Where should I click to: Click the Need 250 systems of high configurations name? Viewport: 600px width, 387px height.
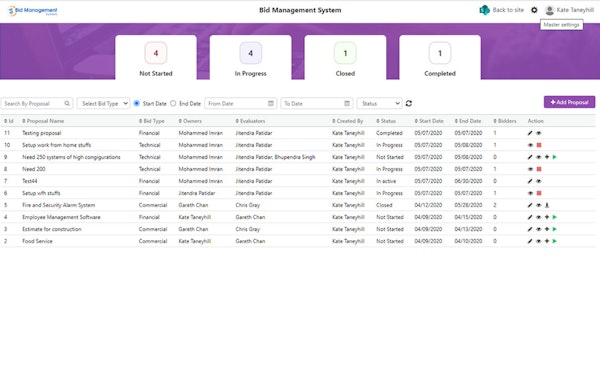(71, 157)
